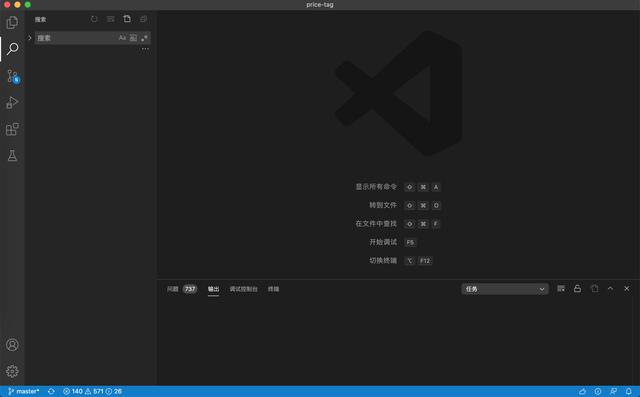This screenshot has height=397, width=640.
Task: Refresh search results in search panel
Action: pos(94,19)
